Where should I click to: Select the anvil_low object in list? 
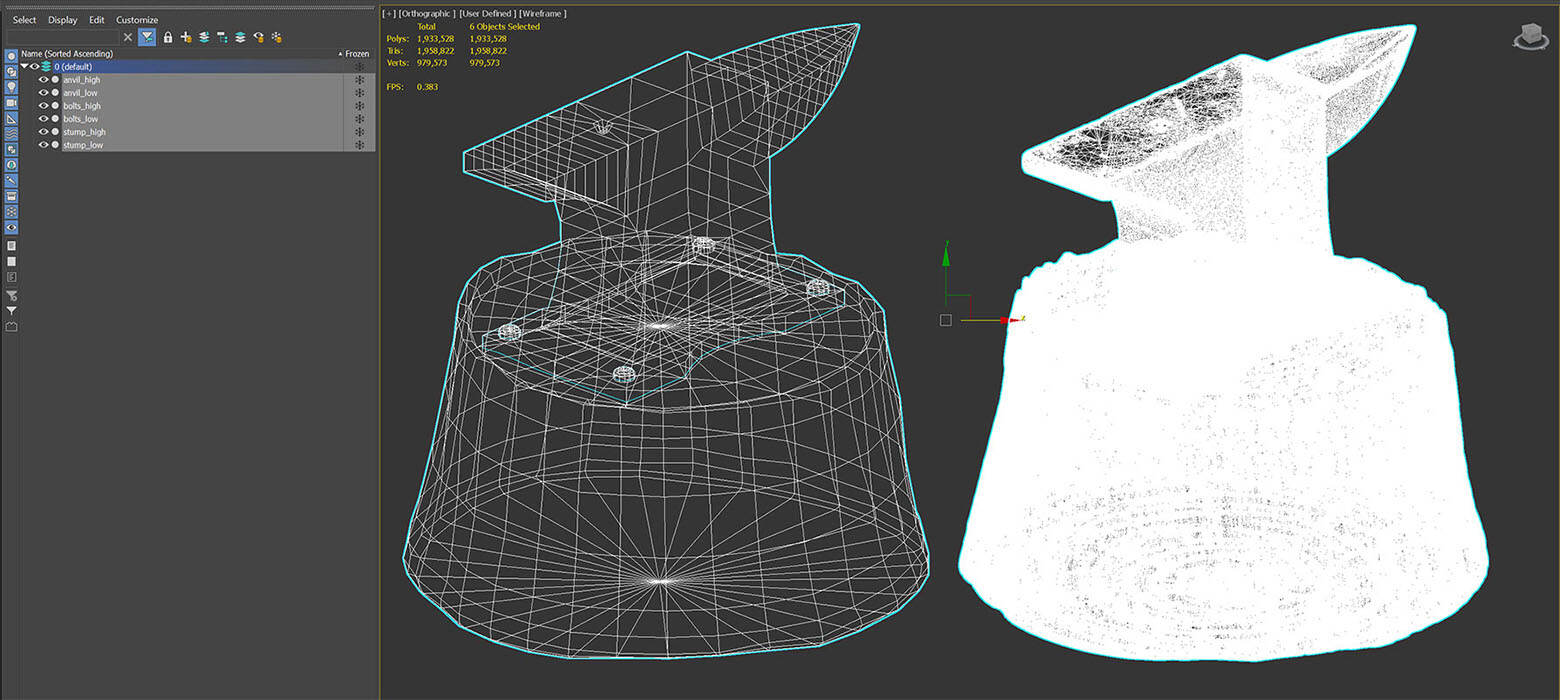click(x=80, y=93)
